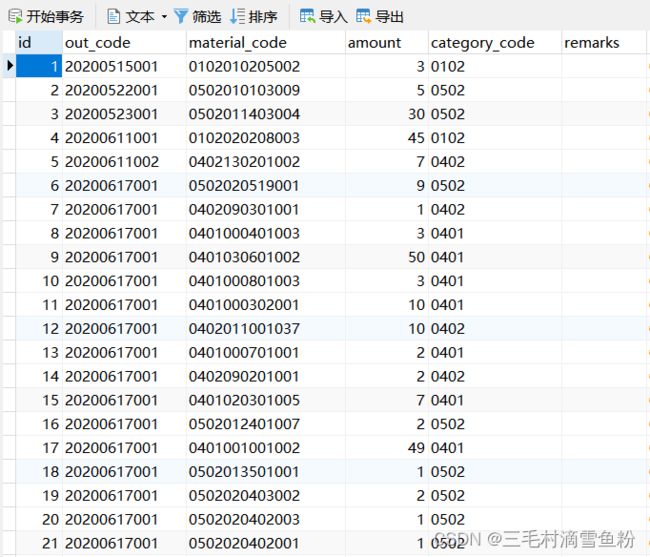Click the material_code column header

(x=266, y=42)
